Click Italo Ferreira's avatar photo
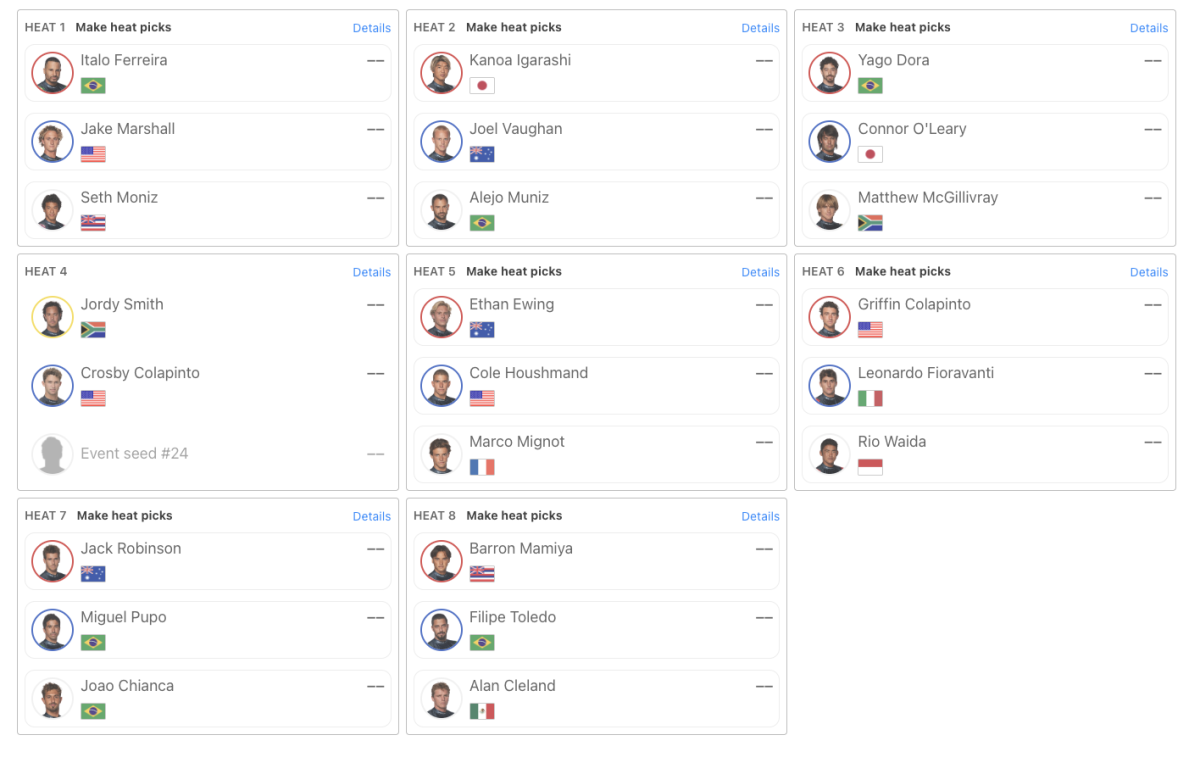 (52, 73)
